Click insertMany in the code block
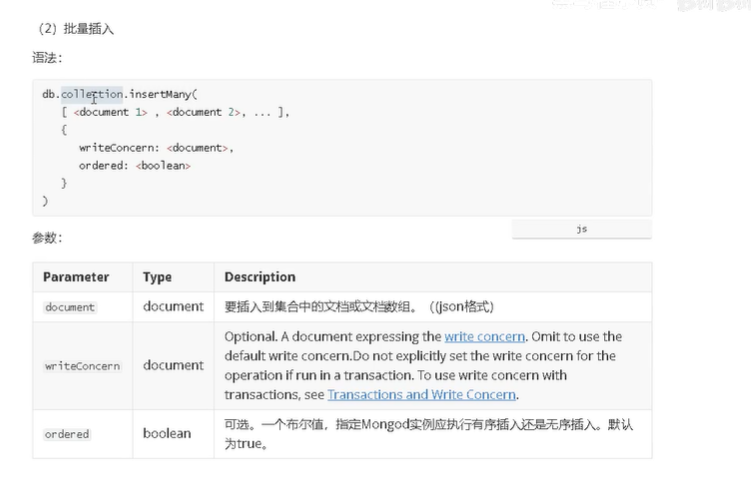Screen dimensions: 751x483 pyautogui.click(x=160, y=94)
